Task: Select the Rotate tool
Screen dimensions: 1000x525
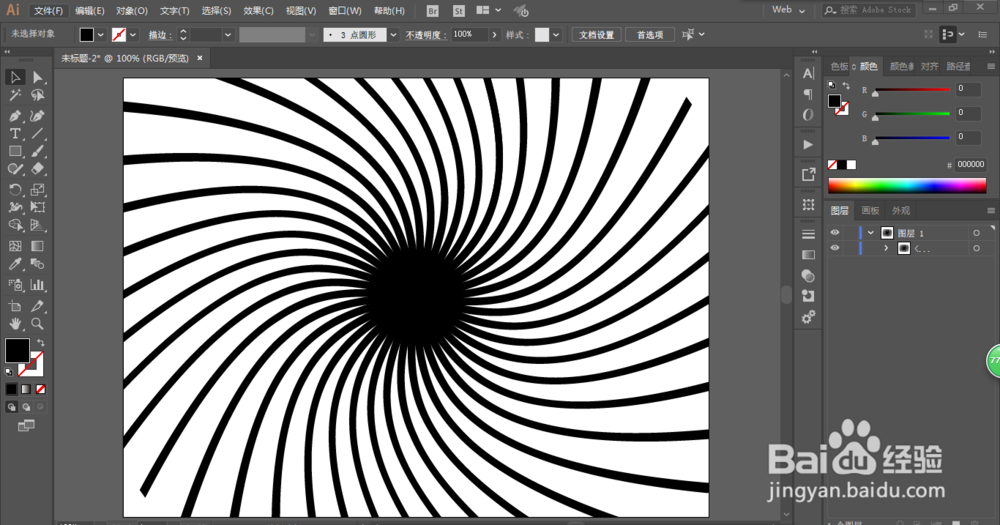Action: click(x=15, y=189)
